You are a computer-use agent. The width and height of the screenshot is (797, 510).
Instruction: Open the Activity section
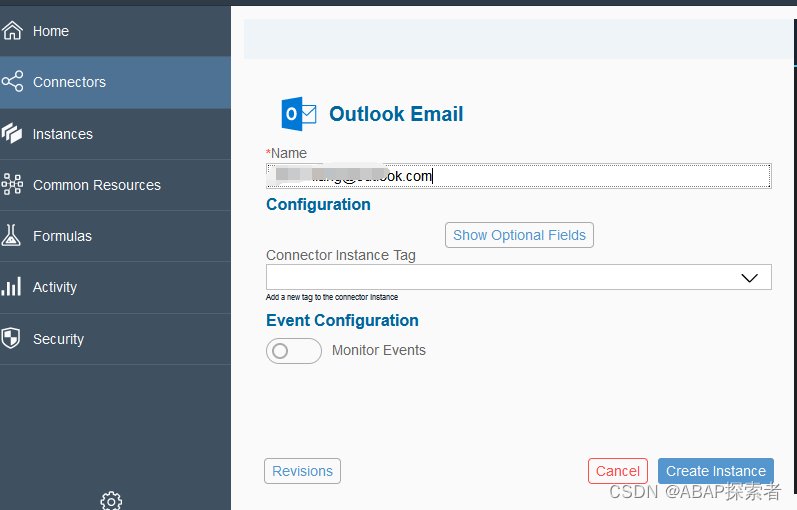coord(115,287)
